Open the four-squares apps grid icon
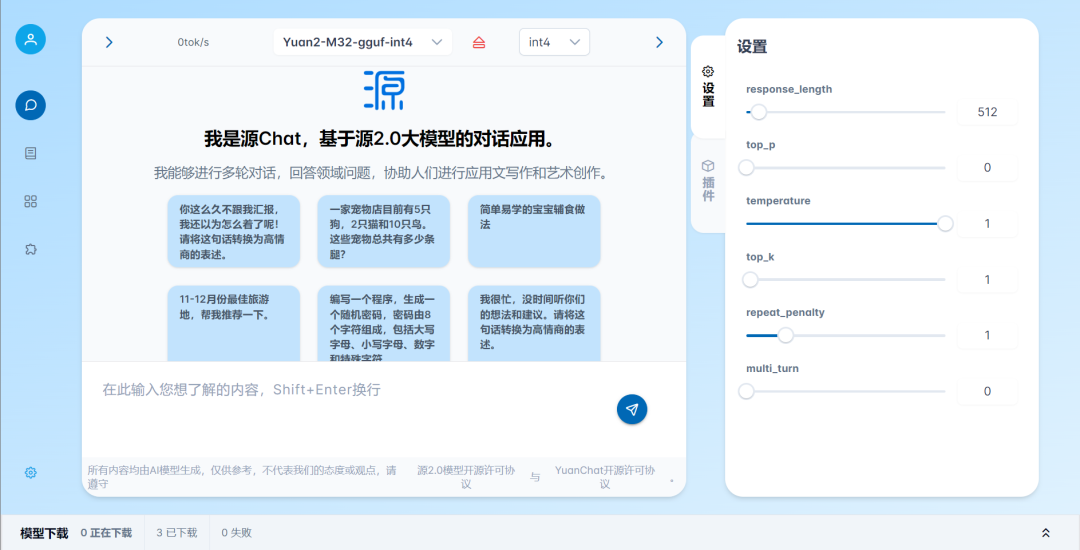This screenshot has height=550, width=1080. [30, 201]
